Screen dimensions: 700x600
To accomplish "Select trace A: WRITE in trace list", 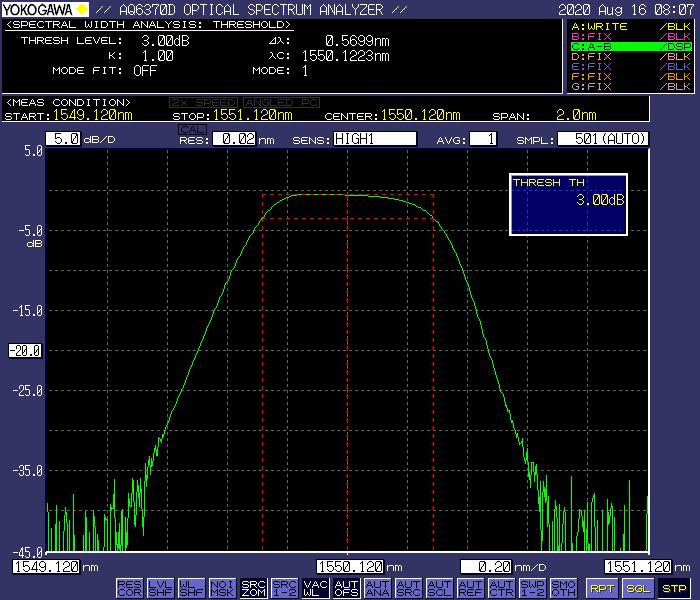I will [630, 26].
